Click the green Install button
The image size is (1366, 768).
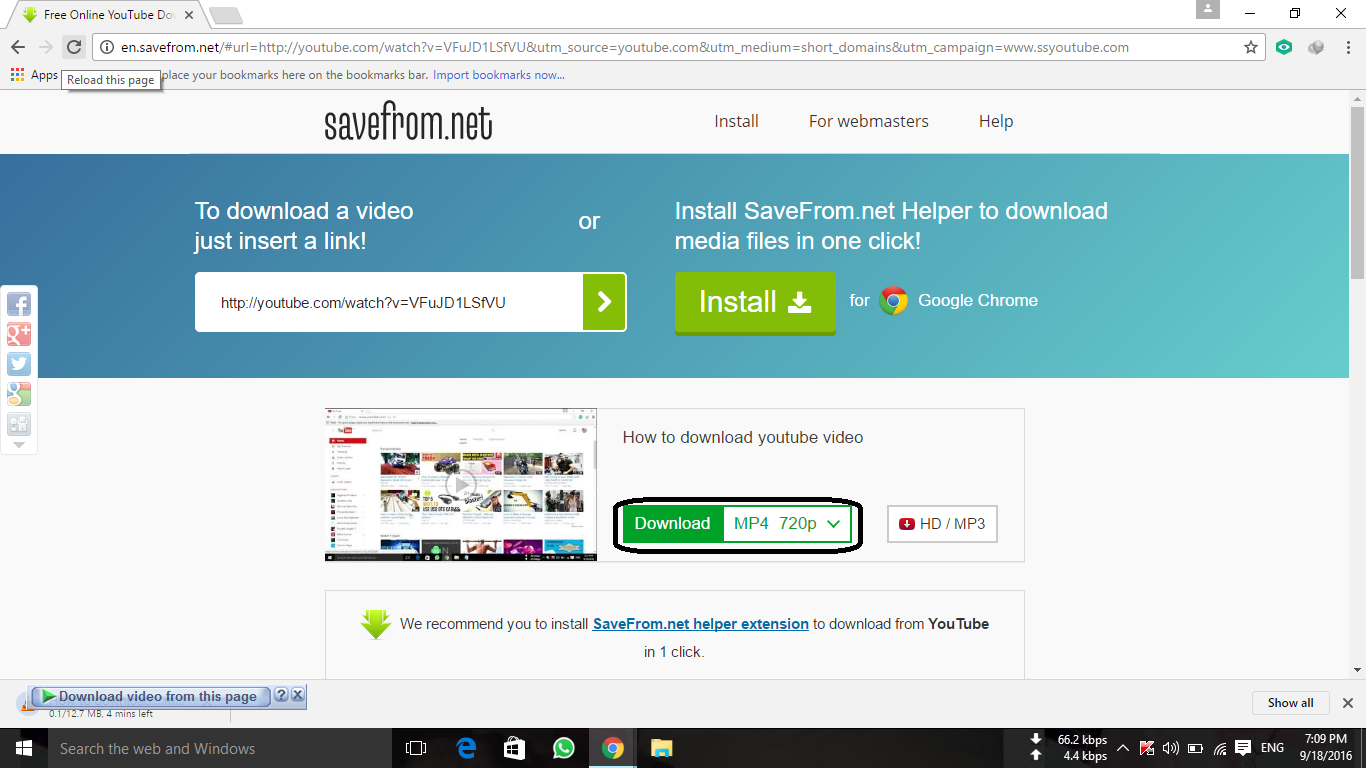(755, 302)
